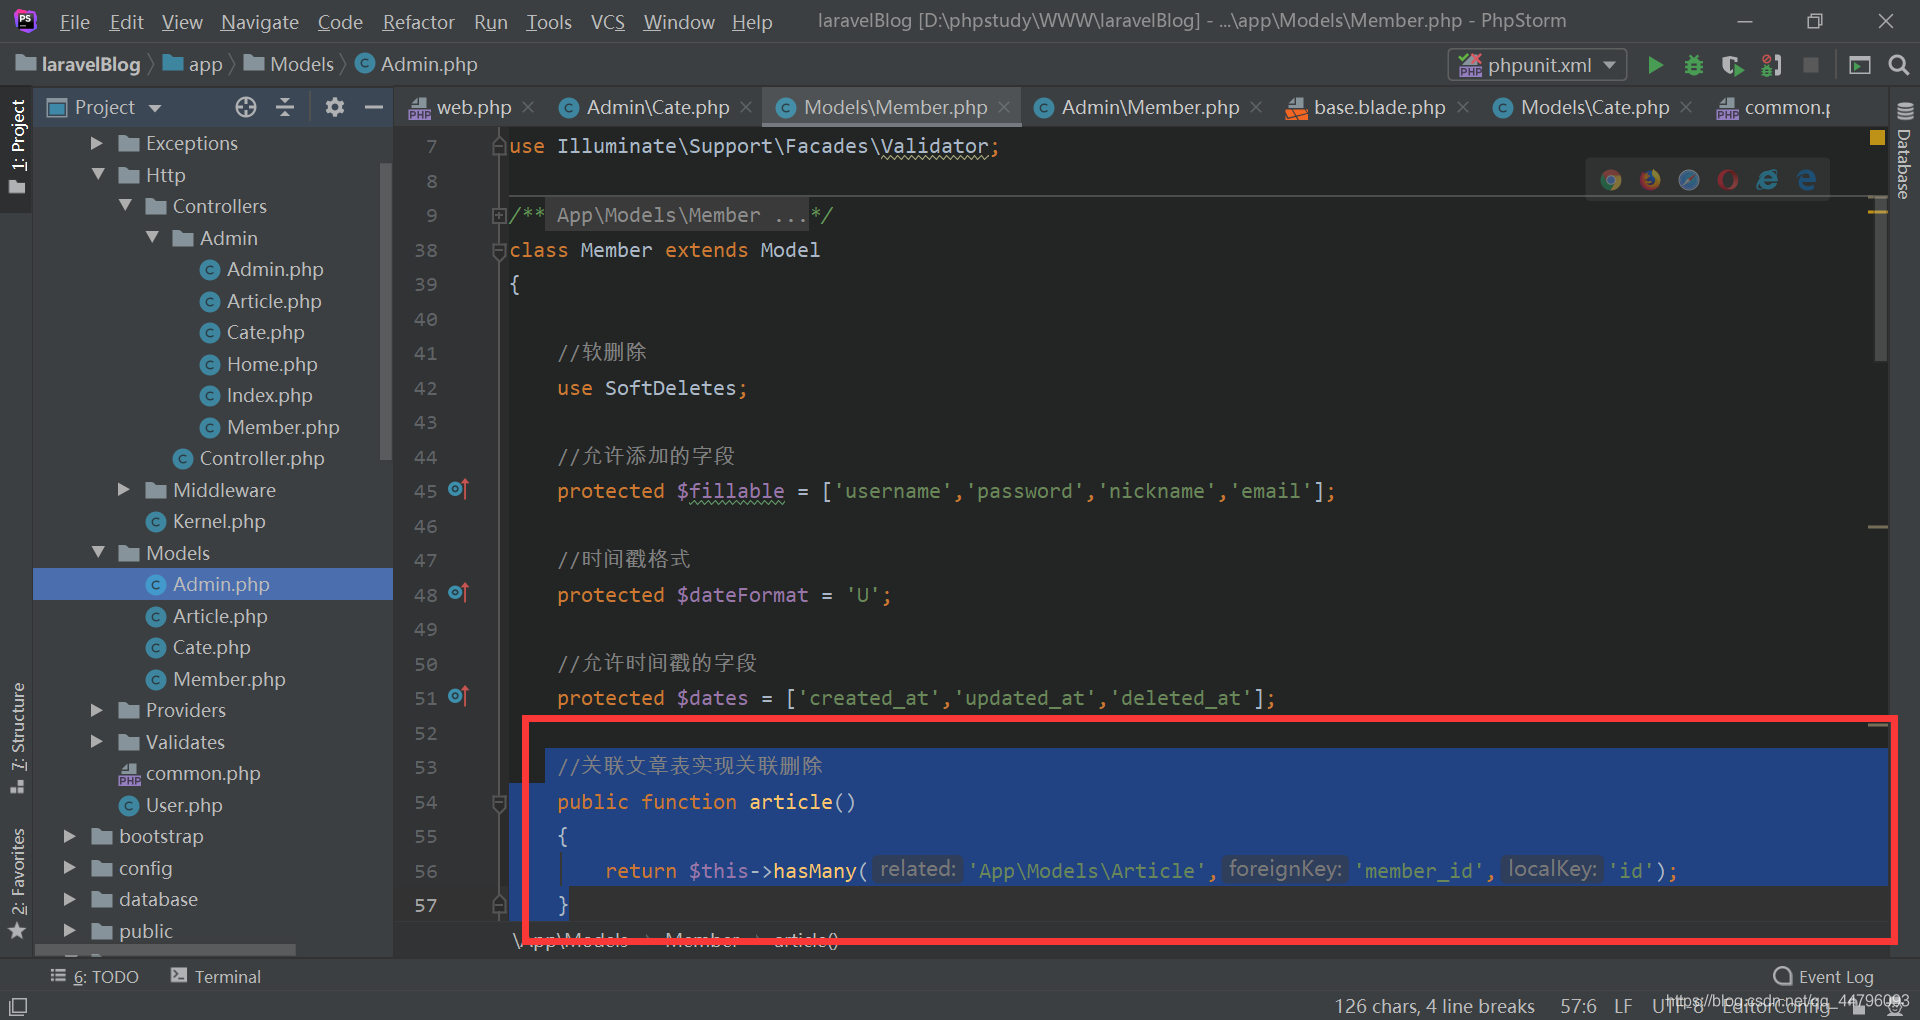Toggle the Favorites side panel

[x=17, y=884]
